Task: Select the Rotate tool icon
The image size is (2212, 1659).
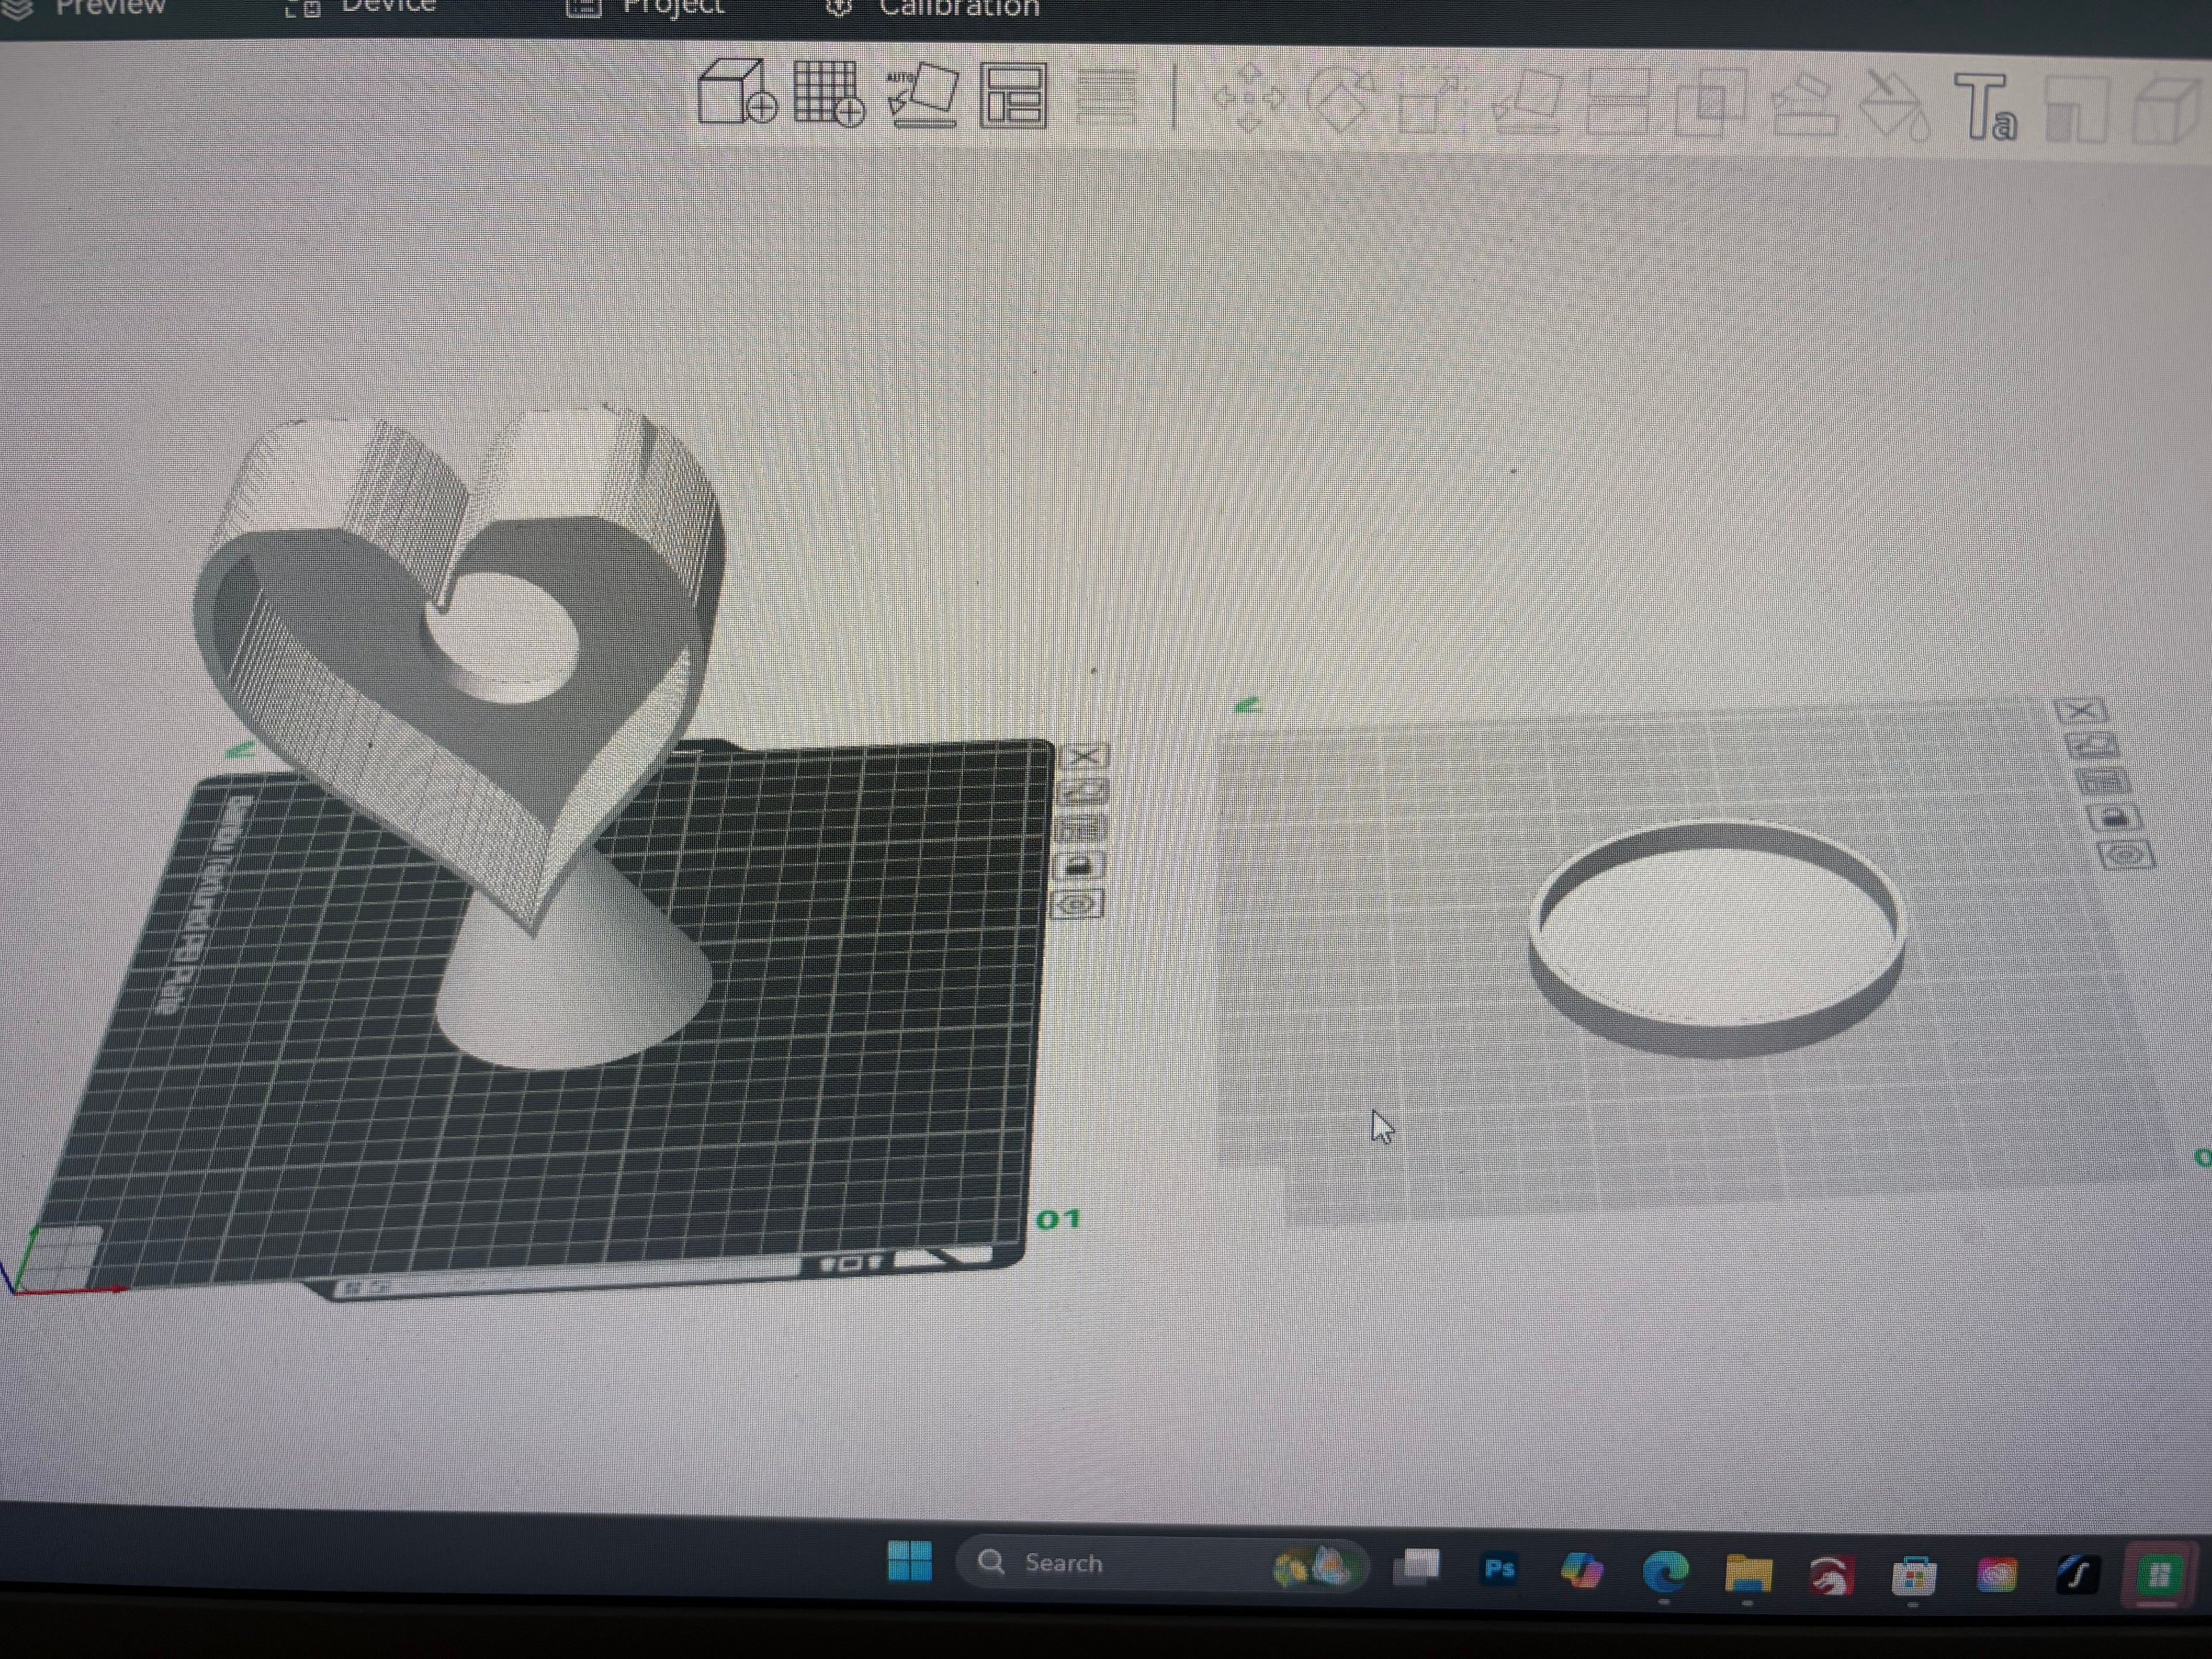Action: pos(1340,99)
